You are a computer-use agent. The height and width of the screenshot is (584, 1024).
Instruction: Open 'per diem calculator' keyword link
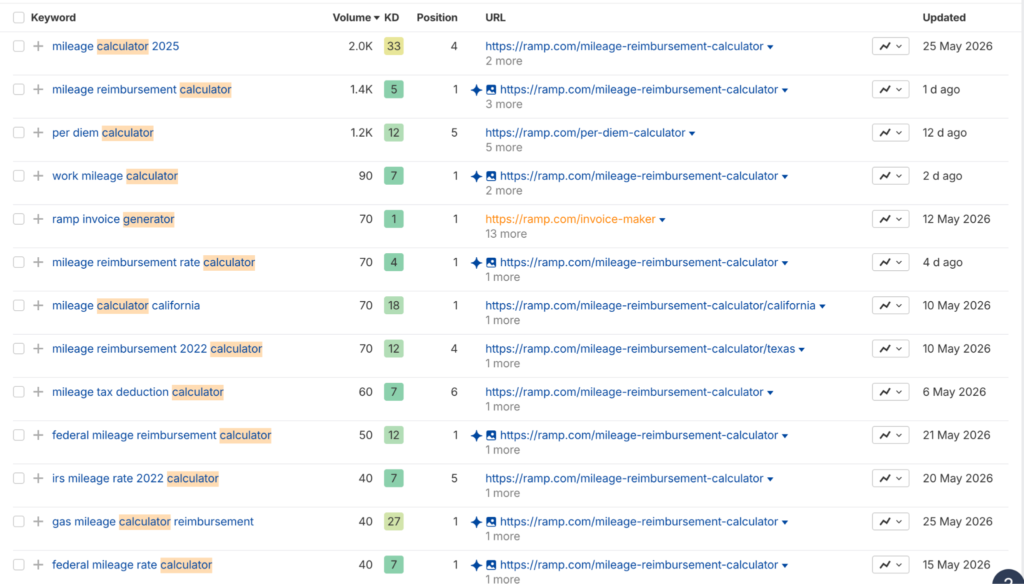[103, 133]
